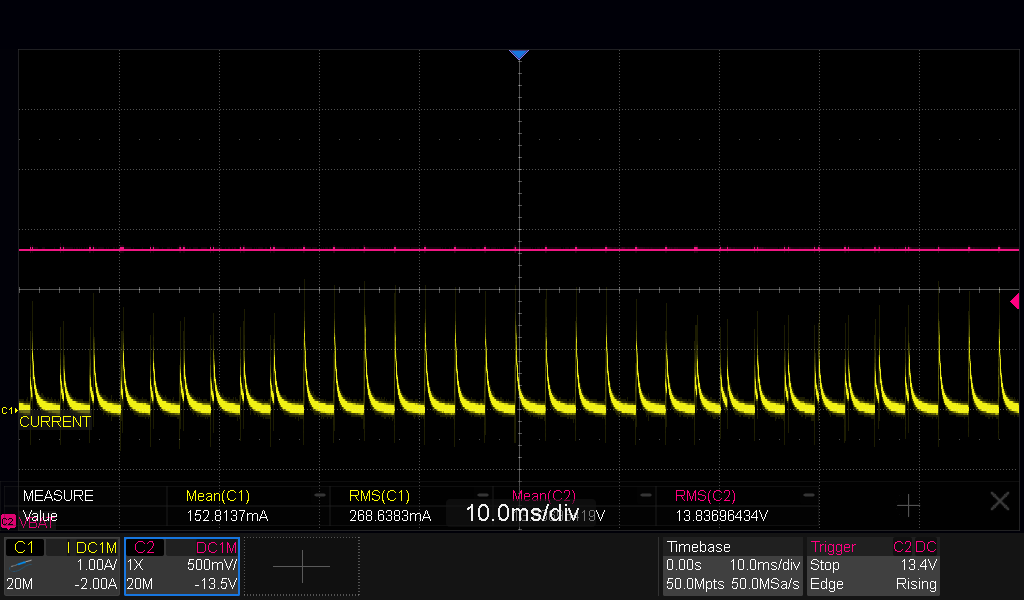Toggle C2 DC1M coupling setting

tap(216, 548)
